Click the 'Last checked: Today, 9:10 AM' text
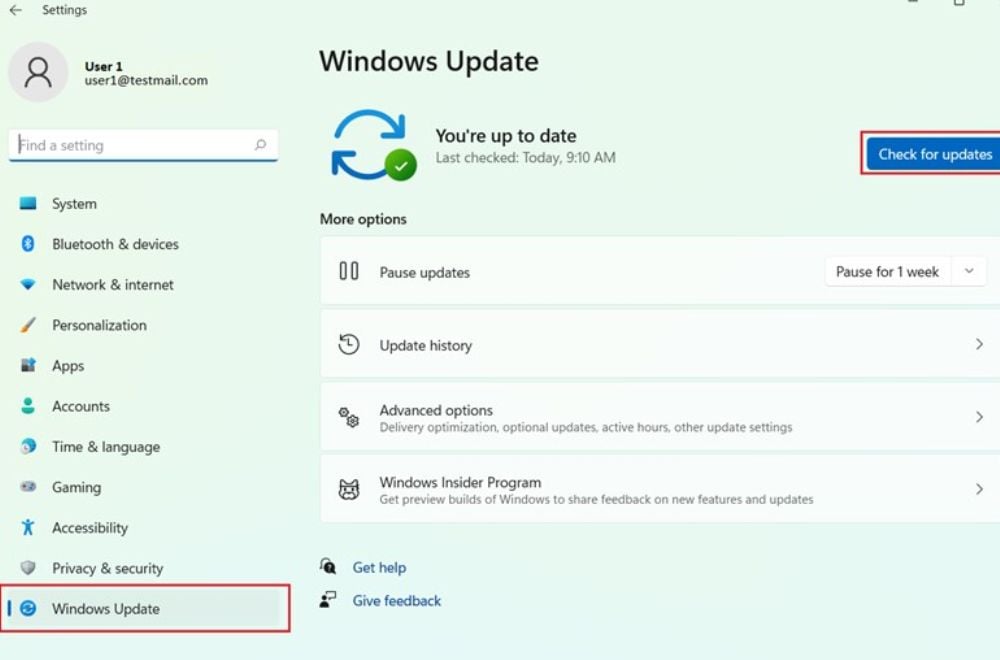The width and height of the screenshot is (1000, 660). (526, 158)
